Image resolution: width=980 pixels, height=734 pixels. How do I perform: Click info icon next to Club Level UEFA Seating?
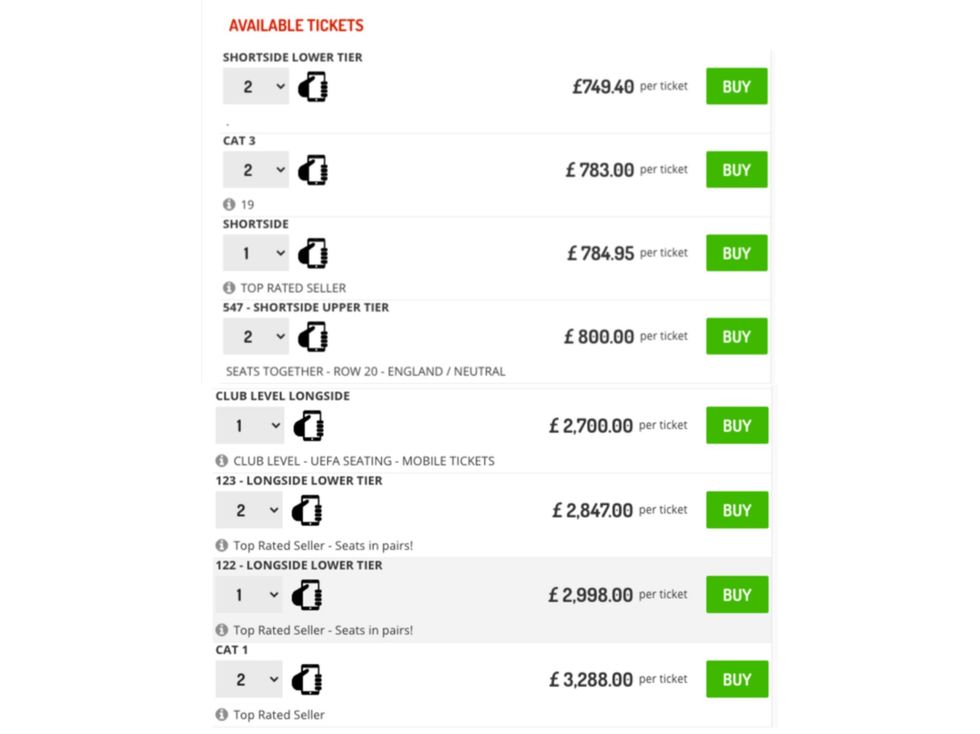[222, 461]
